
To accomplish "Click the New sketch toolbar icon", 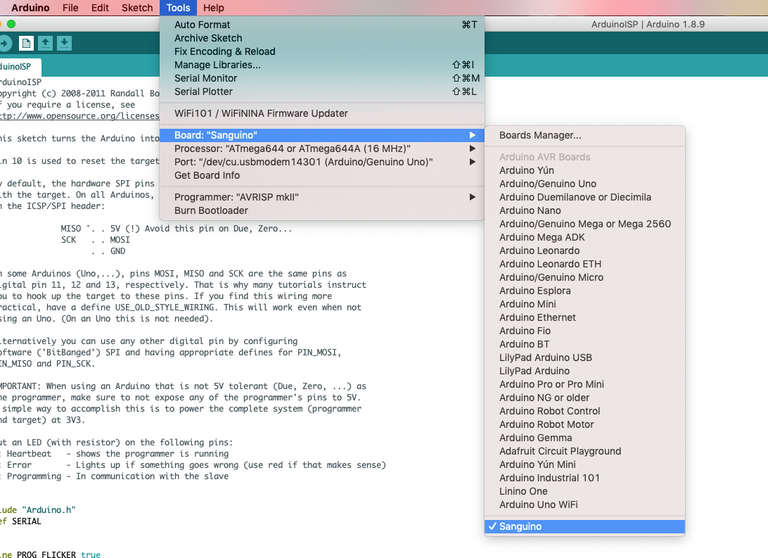I will [x=26, y=42].
